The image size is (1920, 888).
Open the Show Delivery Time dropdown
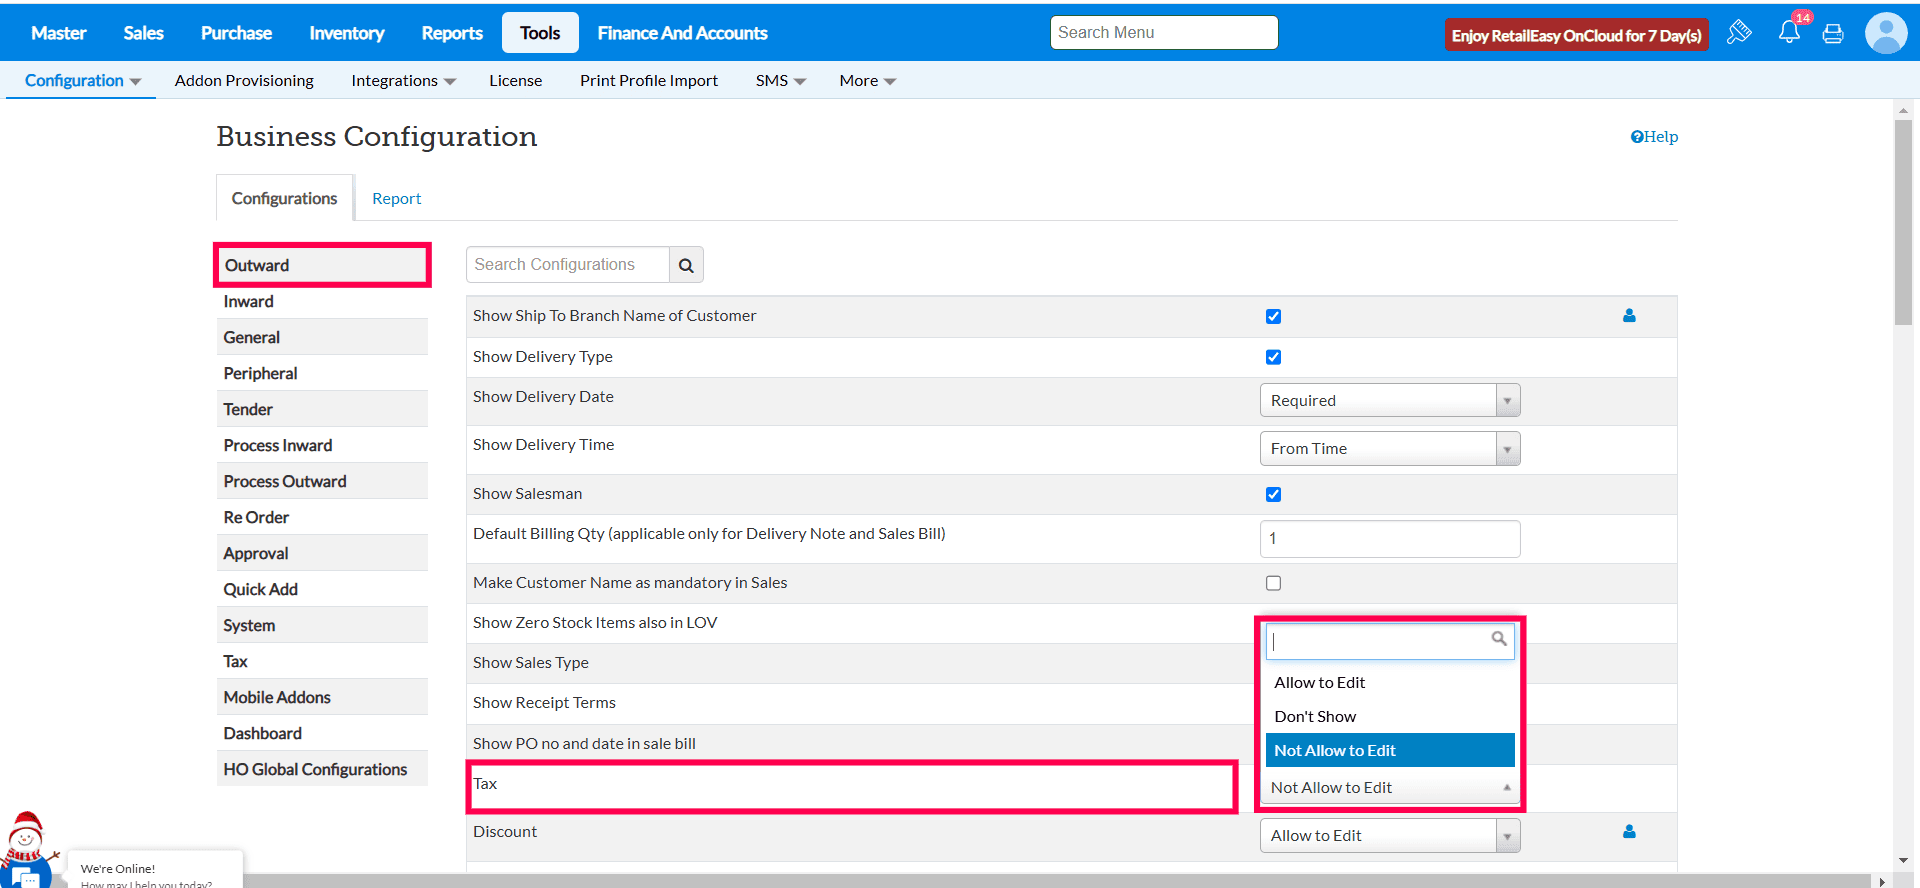click(1389, 449)
